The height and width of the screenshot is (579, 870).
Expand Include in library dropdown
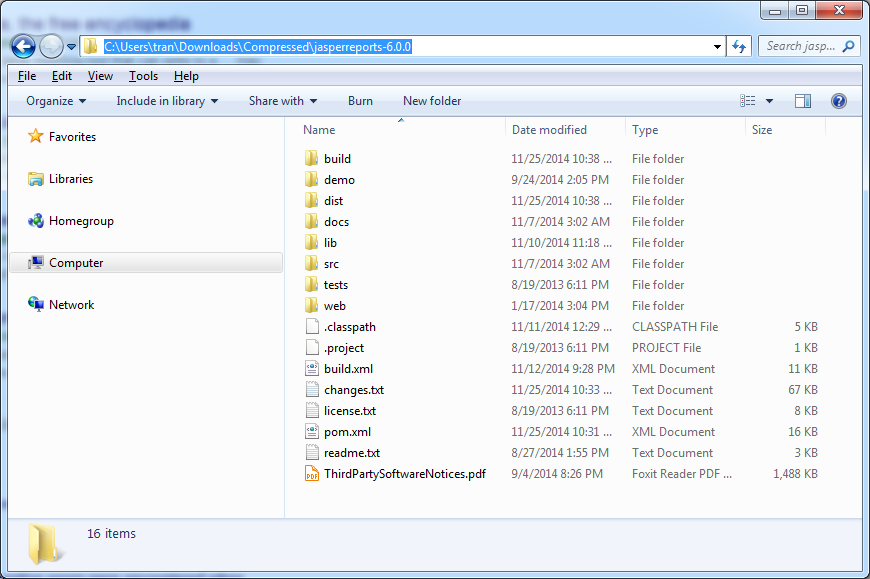[167, 101]
